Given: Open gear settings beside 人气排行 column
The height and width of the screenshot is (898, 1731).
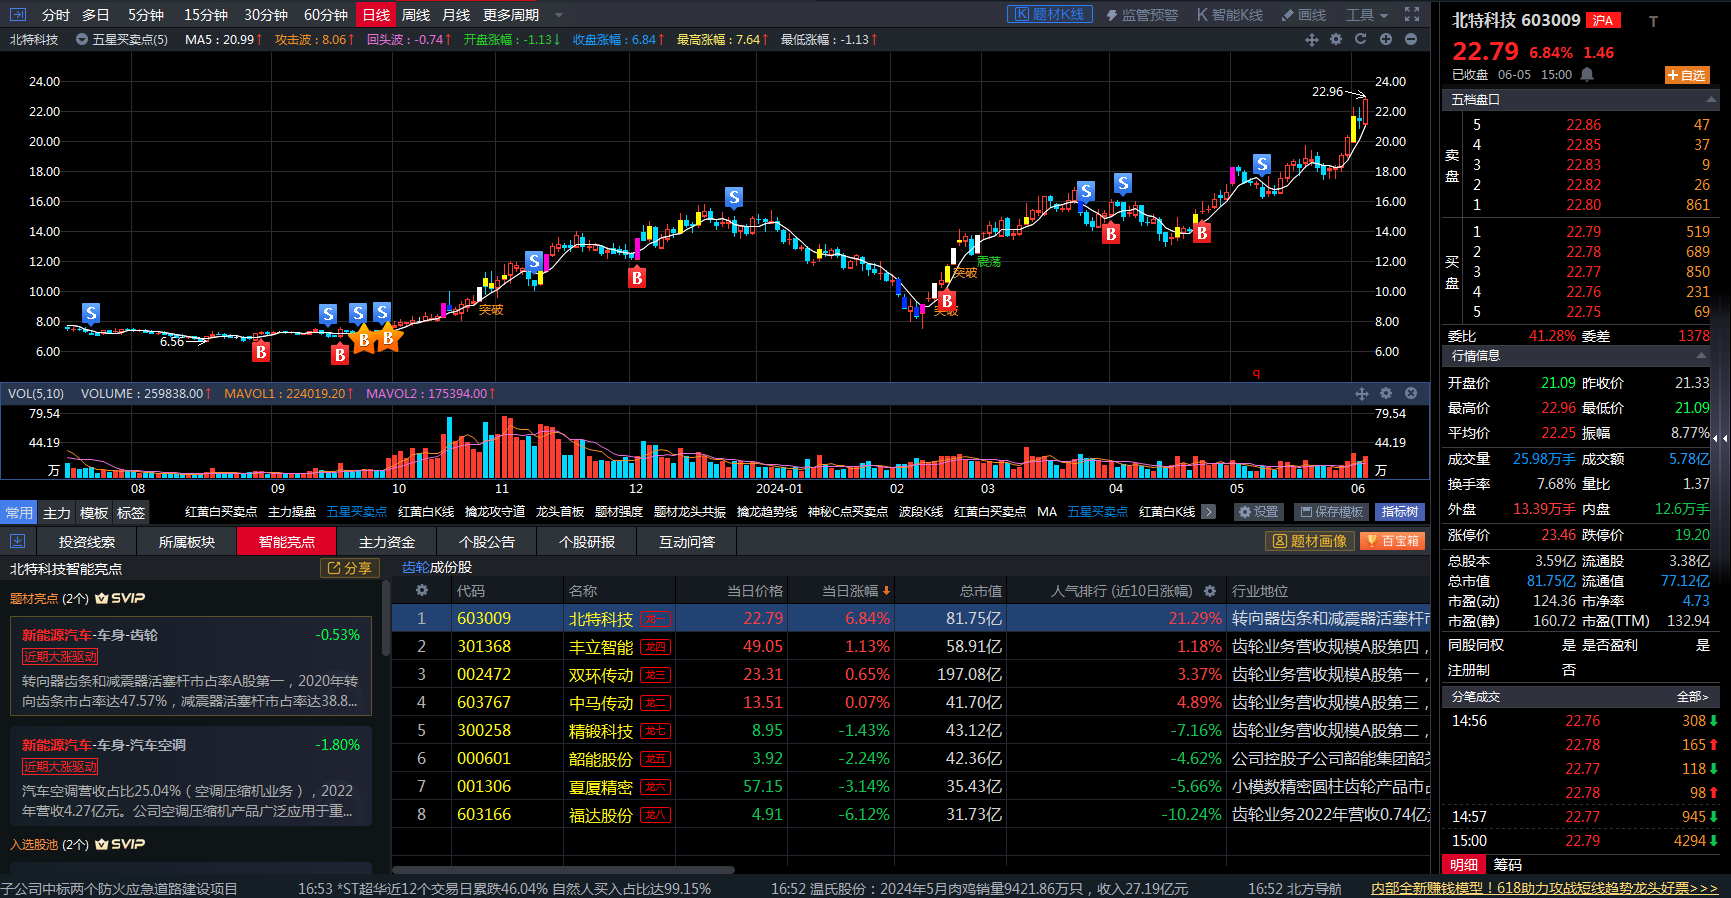Looking at the screenshot, I should point(1210,590).
